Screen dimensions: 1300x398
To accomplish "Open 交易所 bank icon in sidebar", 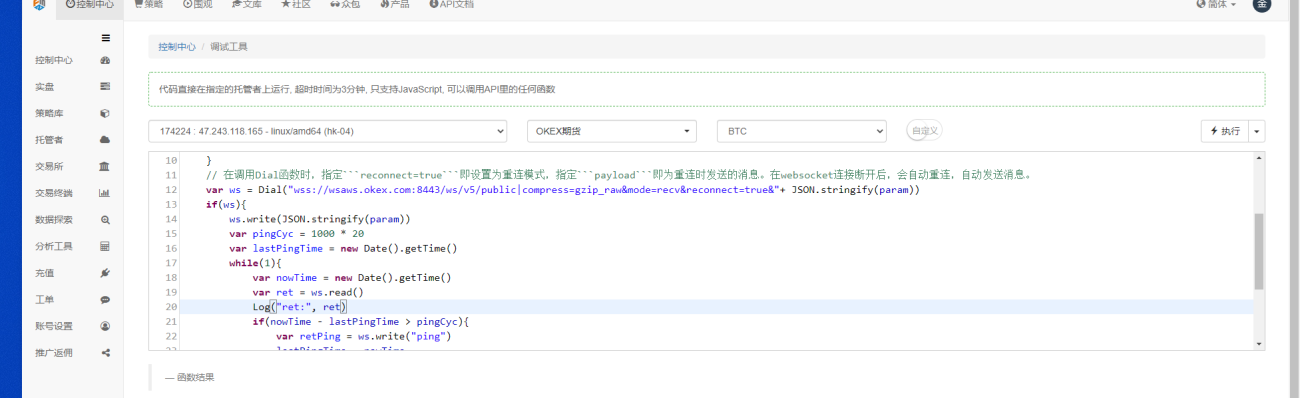I will click(105, 166).
